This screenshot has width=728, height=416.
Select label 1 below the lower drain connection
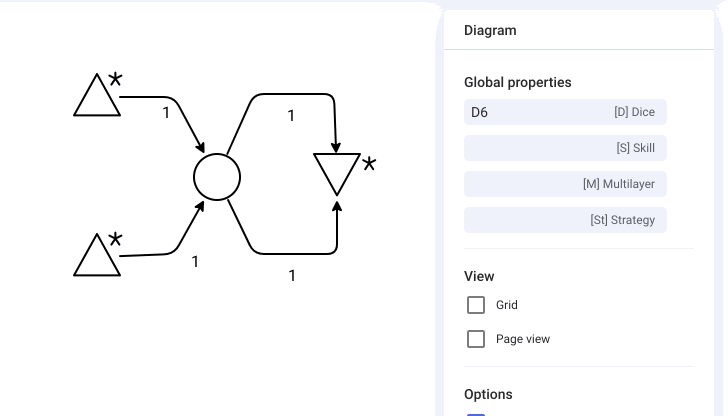[292, 276]
